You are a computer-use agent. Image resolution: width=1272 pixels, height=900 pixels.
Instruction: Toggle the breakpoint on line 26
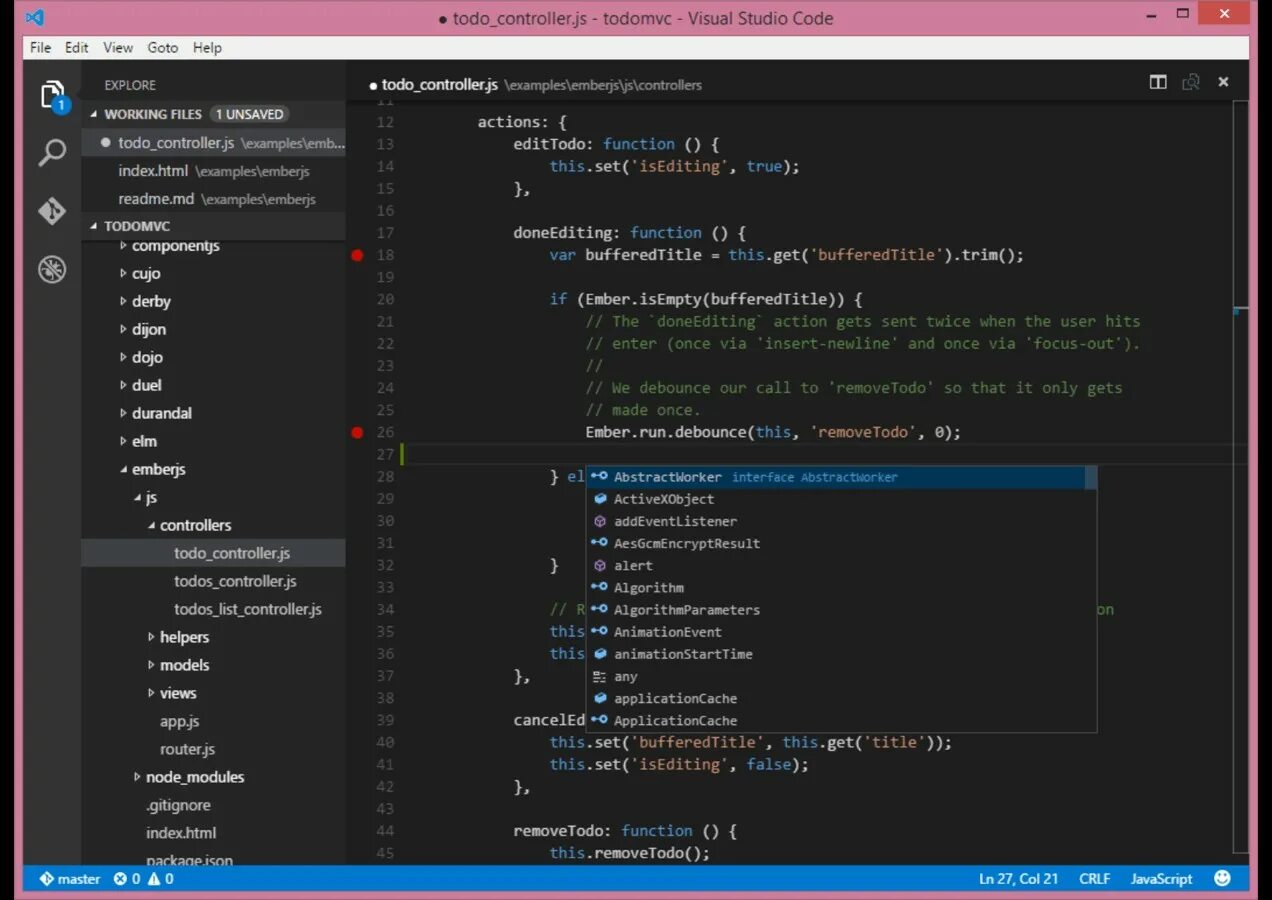[358, 432]
